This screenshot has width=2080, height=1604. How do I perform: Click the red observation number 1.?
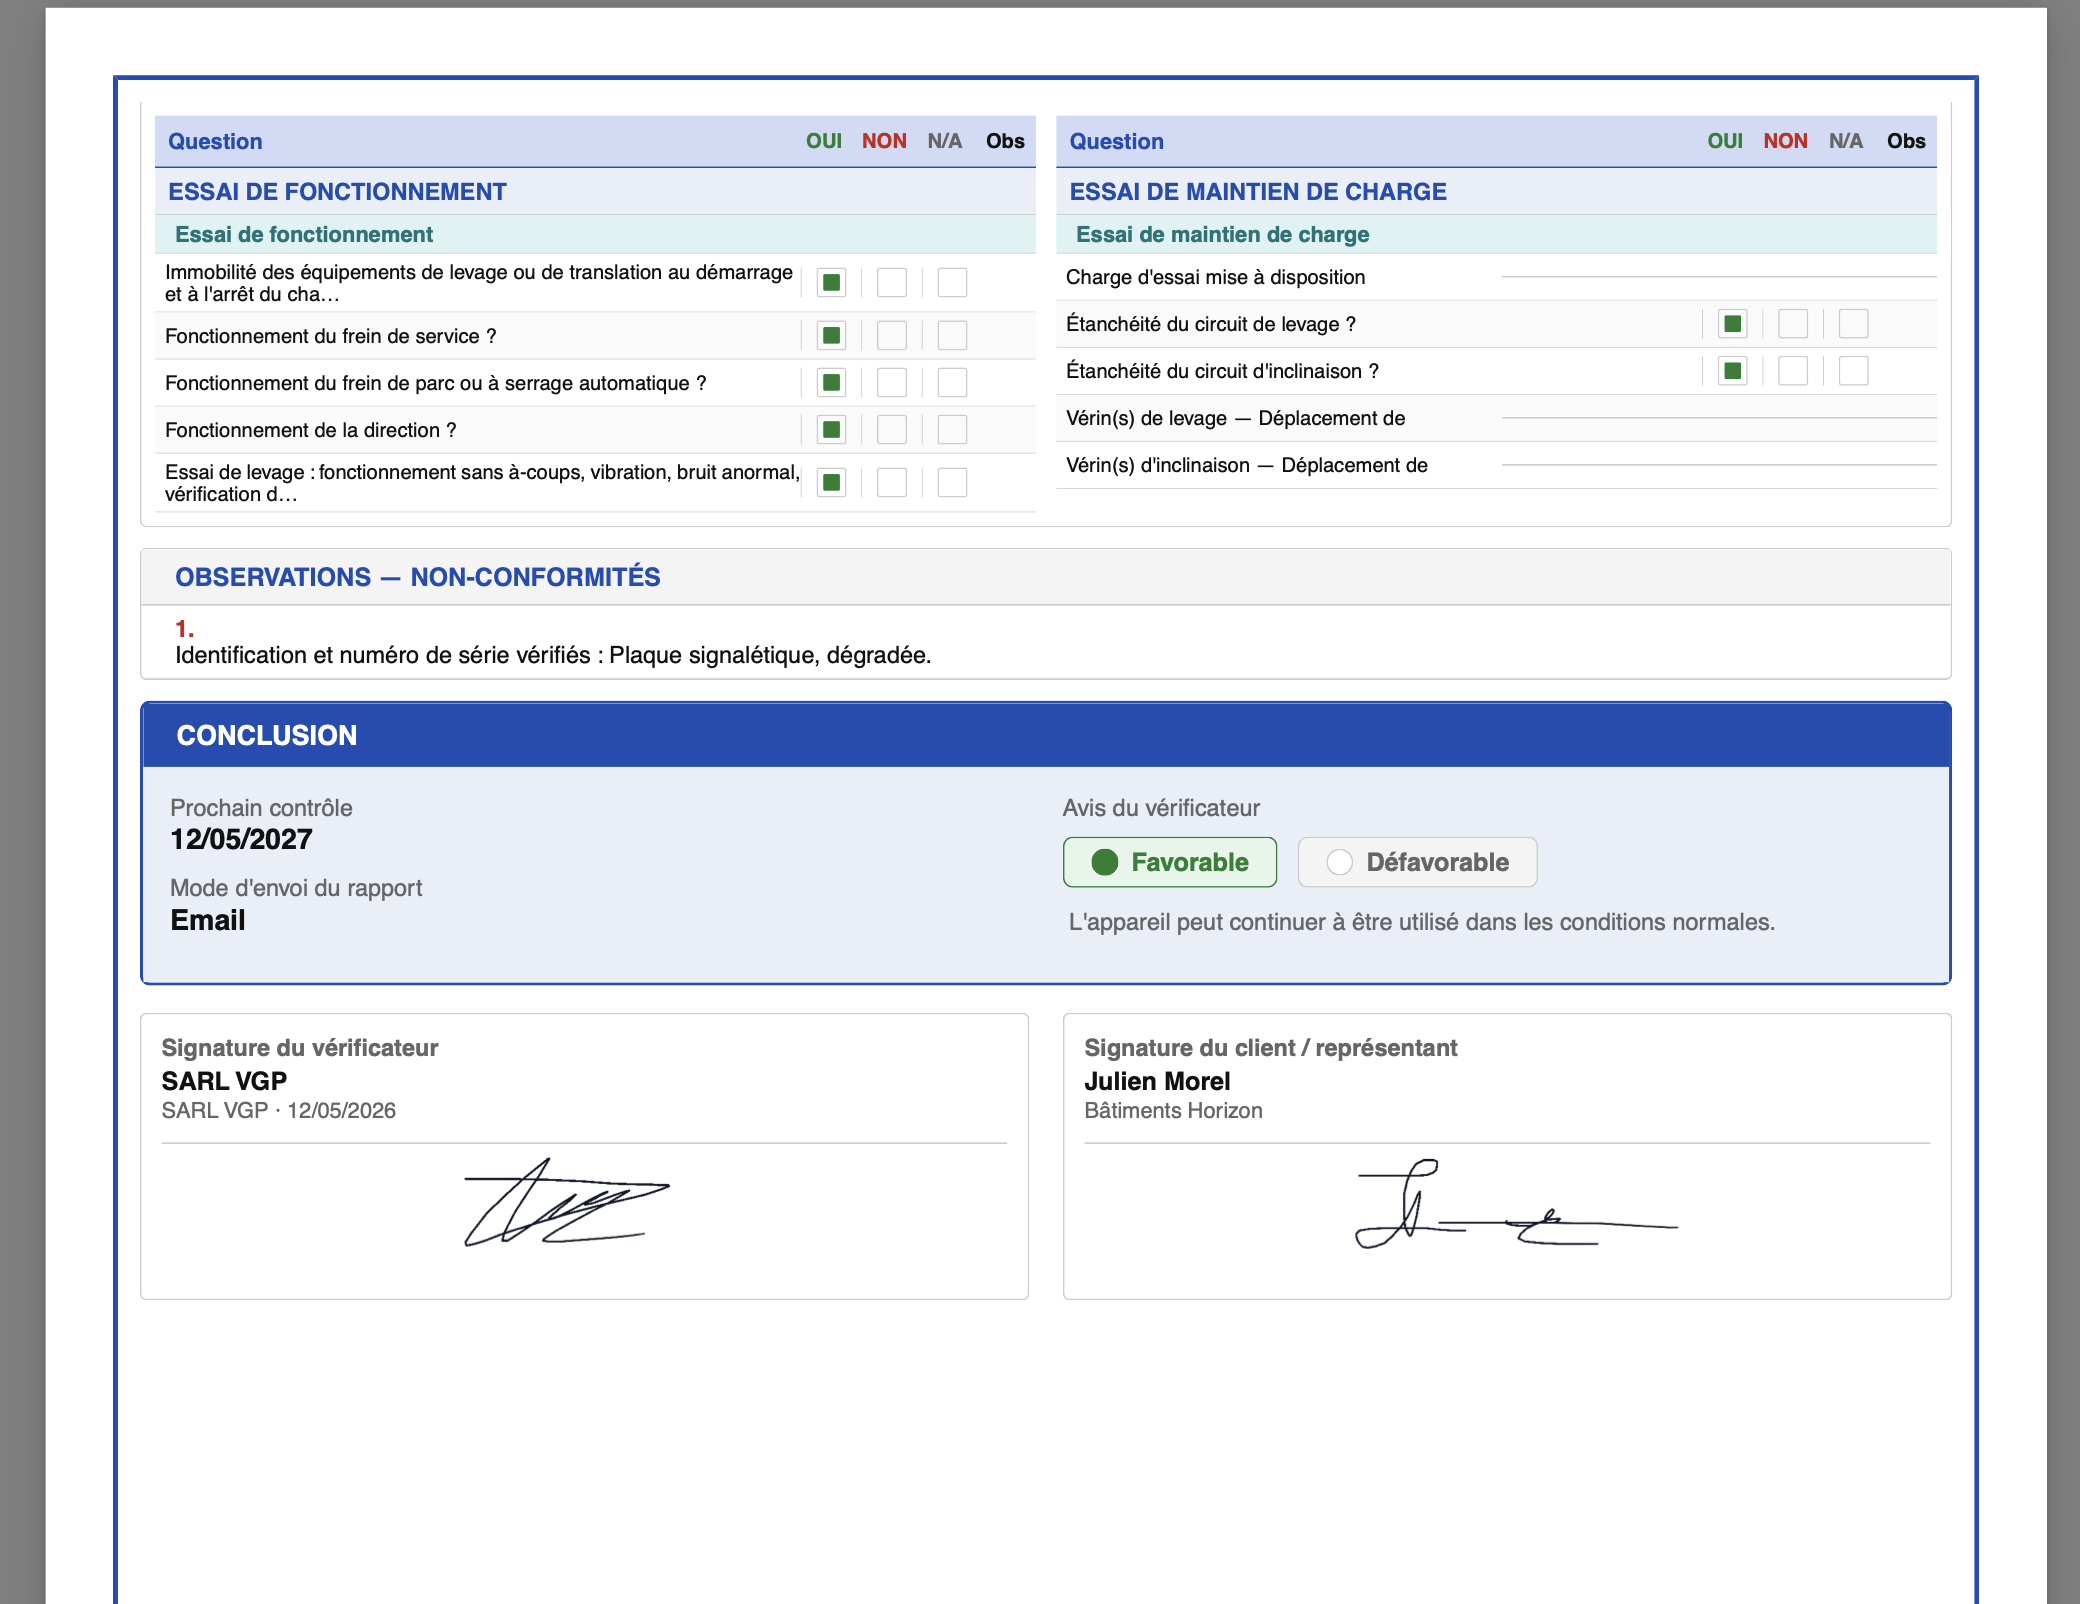tap(185, 629)
